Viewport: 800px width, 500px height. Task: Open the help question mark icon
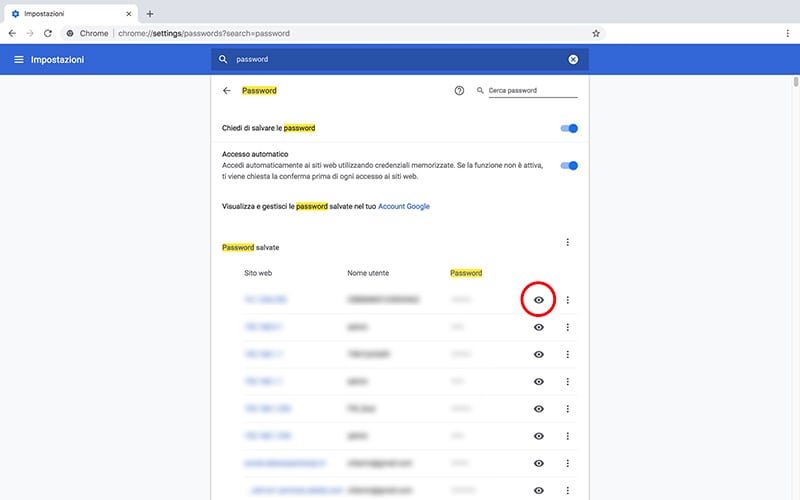(x=459, y=90)
